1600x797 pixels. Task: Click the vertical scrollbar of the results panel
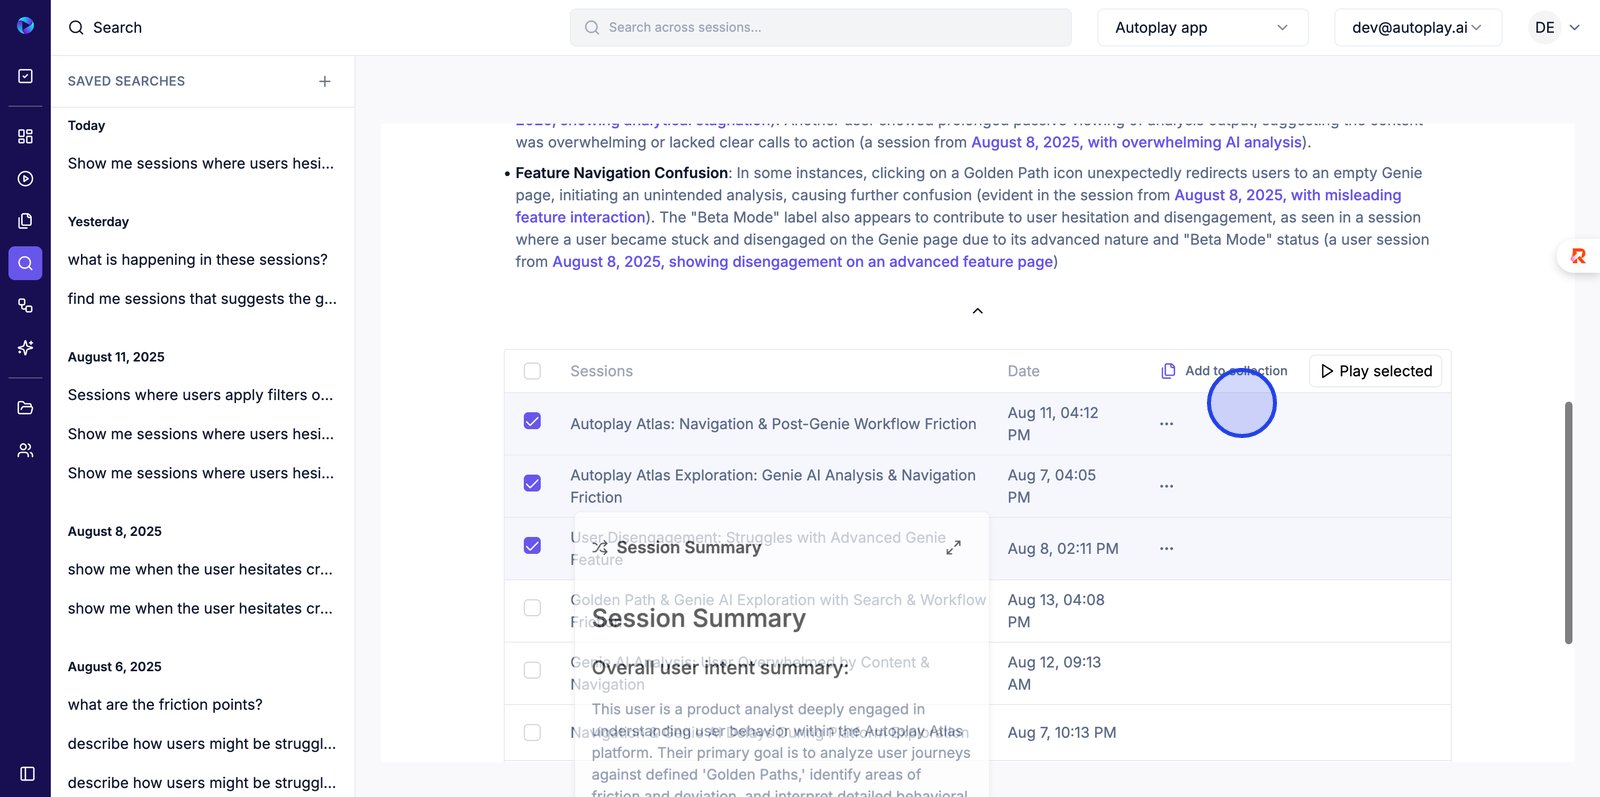tap(1568, 522)
